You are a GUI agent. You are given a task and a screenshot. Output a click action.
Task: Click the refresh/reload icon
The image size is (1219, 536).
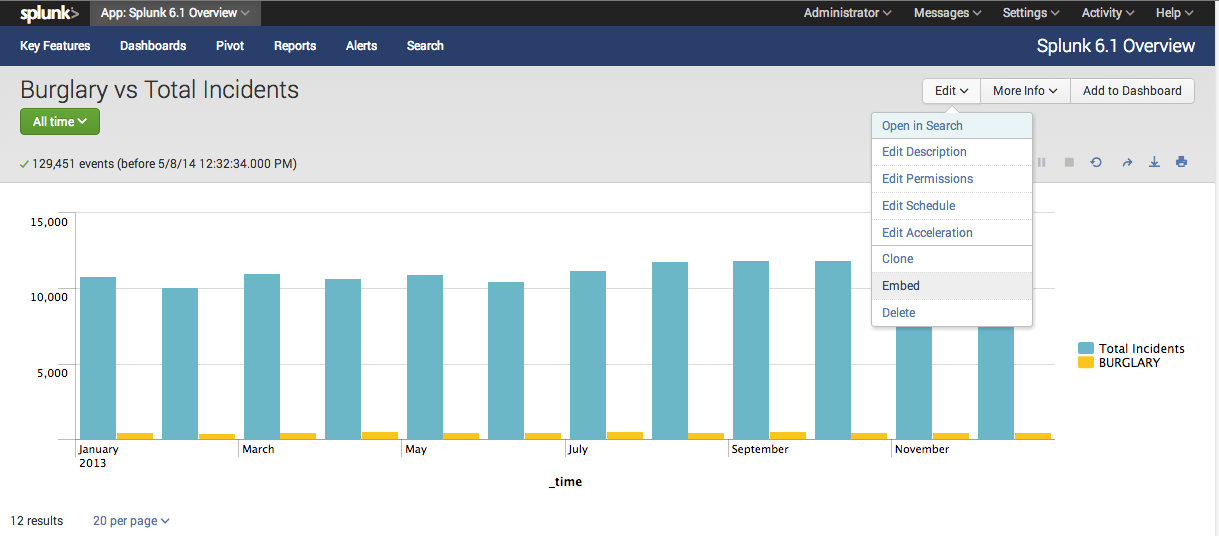click(1096, 162)
